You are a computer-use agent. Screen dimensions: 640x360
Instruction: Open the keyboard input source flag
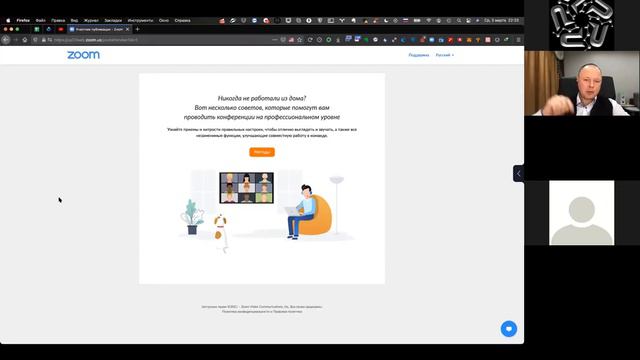(405, 20)
